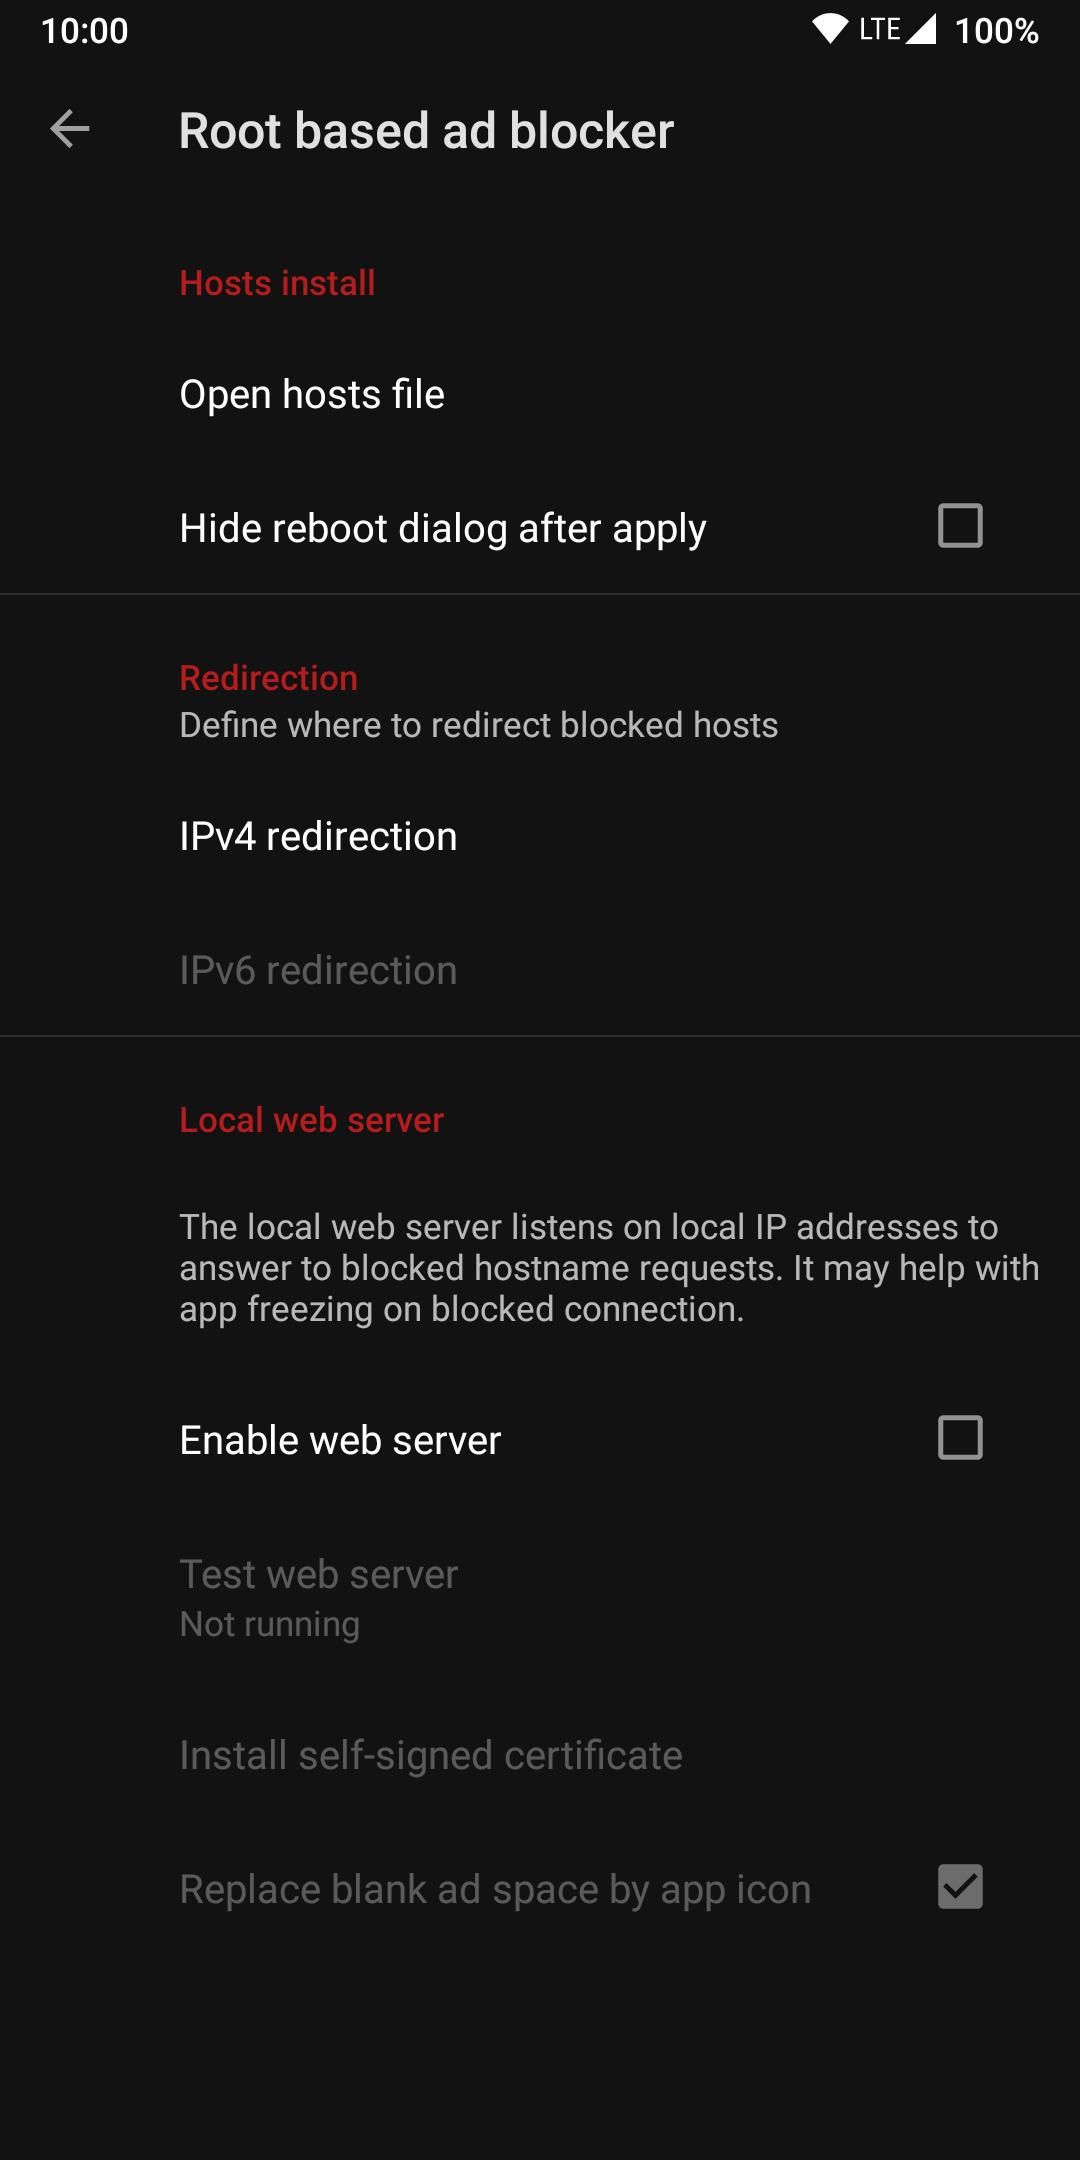Tap the Hide reboot dialog after apply label
This screenshot has height=2160, width=1080.
click(x=443, y=528)
